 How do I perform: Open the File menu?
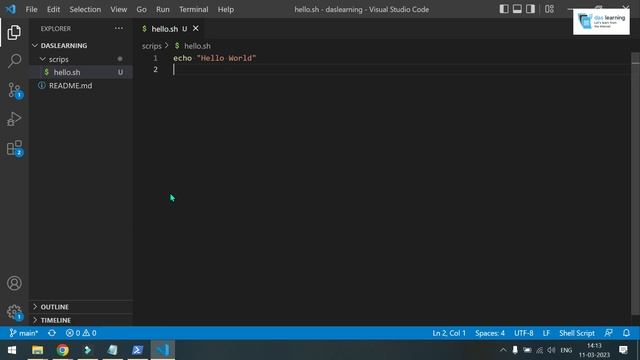click(31, 9)
